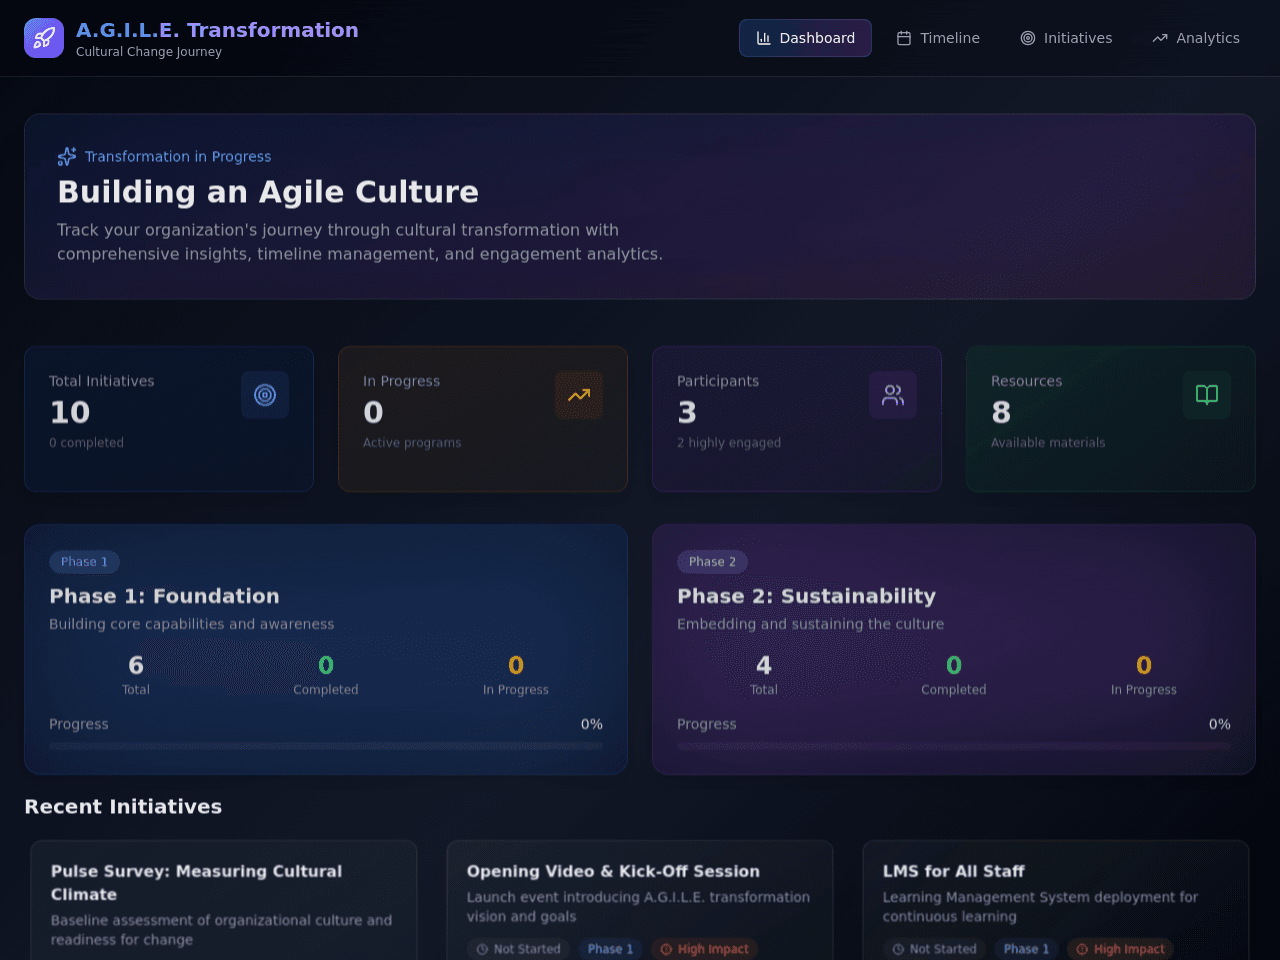1280x960 pixels.
Task: Go to the Initiatives tab
Action: coord(1066,38)
